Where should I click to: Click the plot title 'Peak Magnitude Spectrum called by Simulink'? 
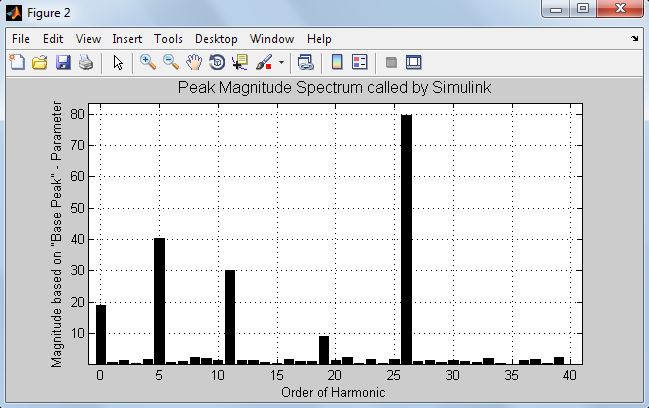tap(334, 88)
